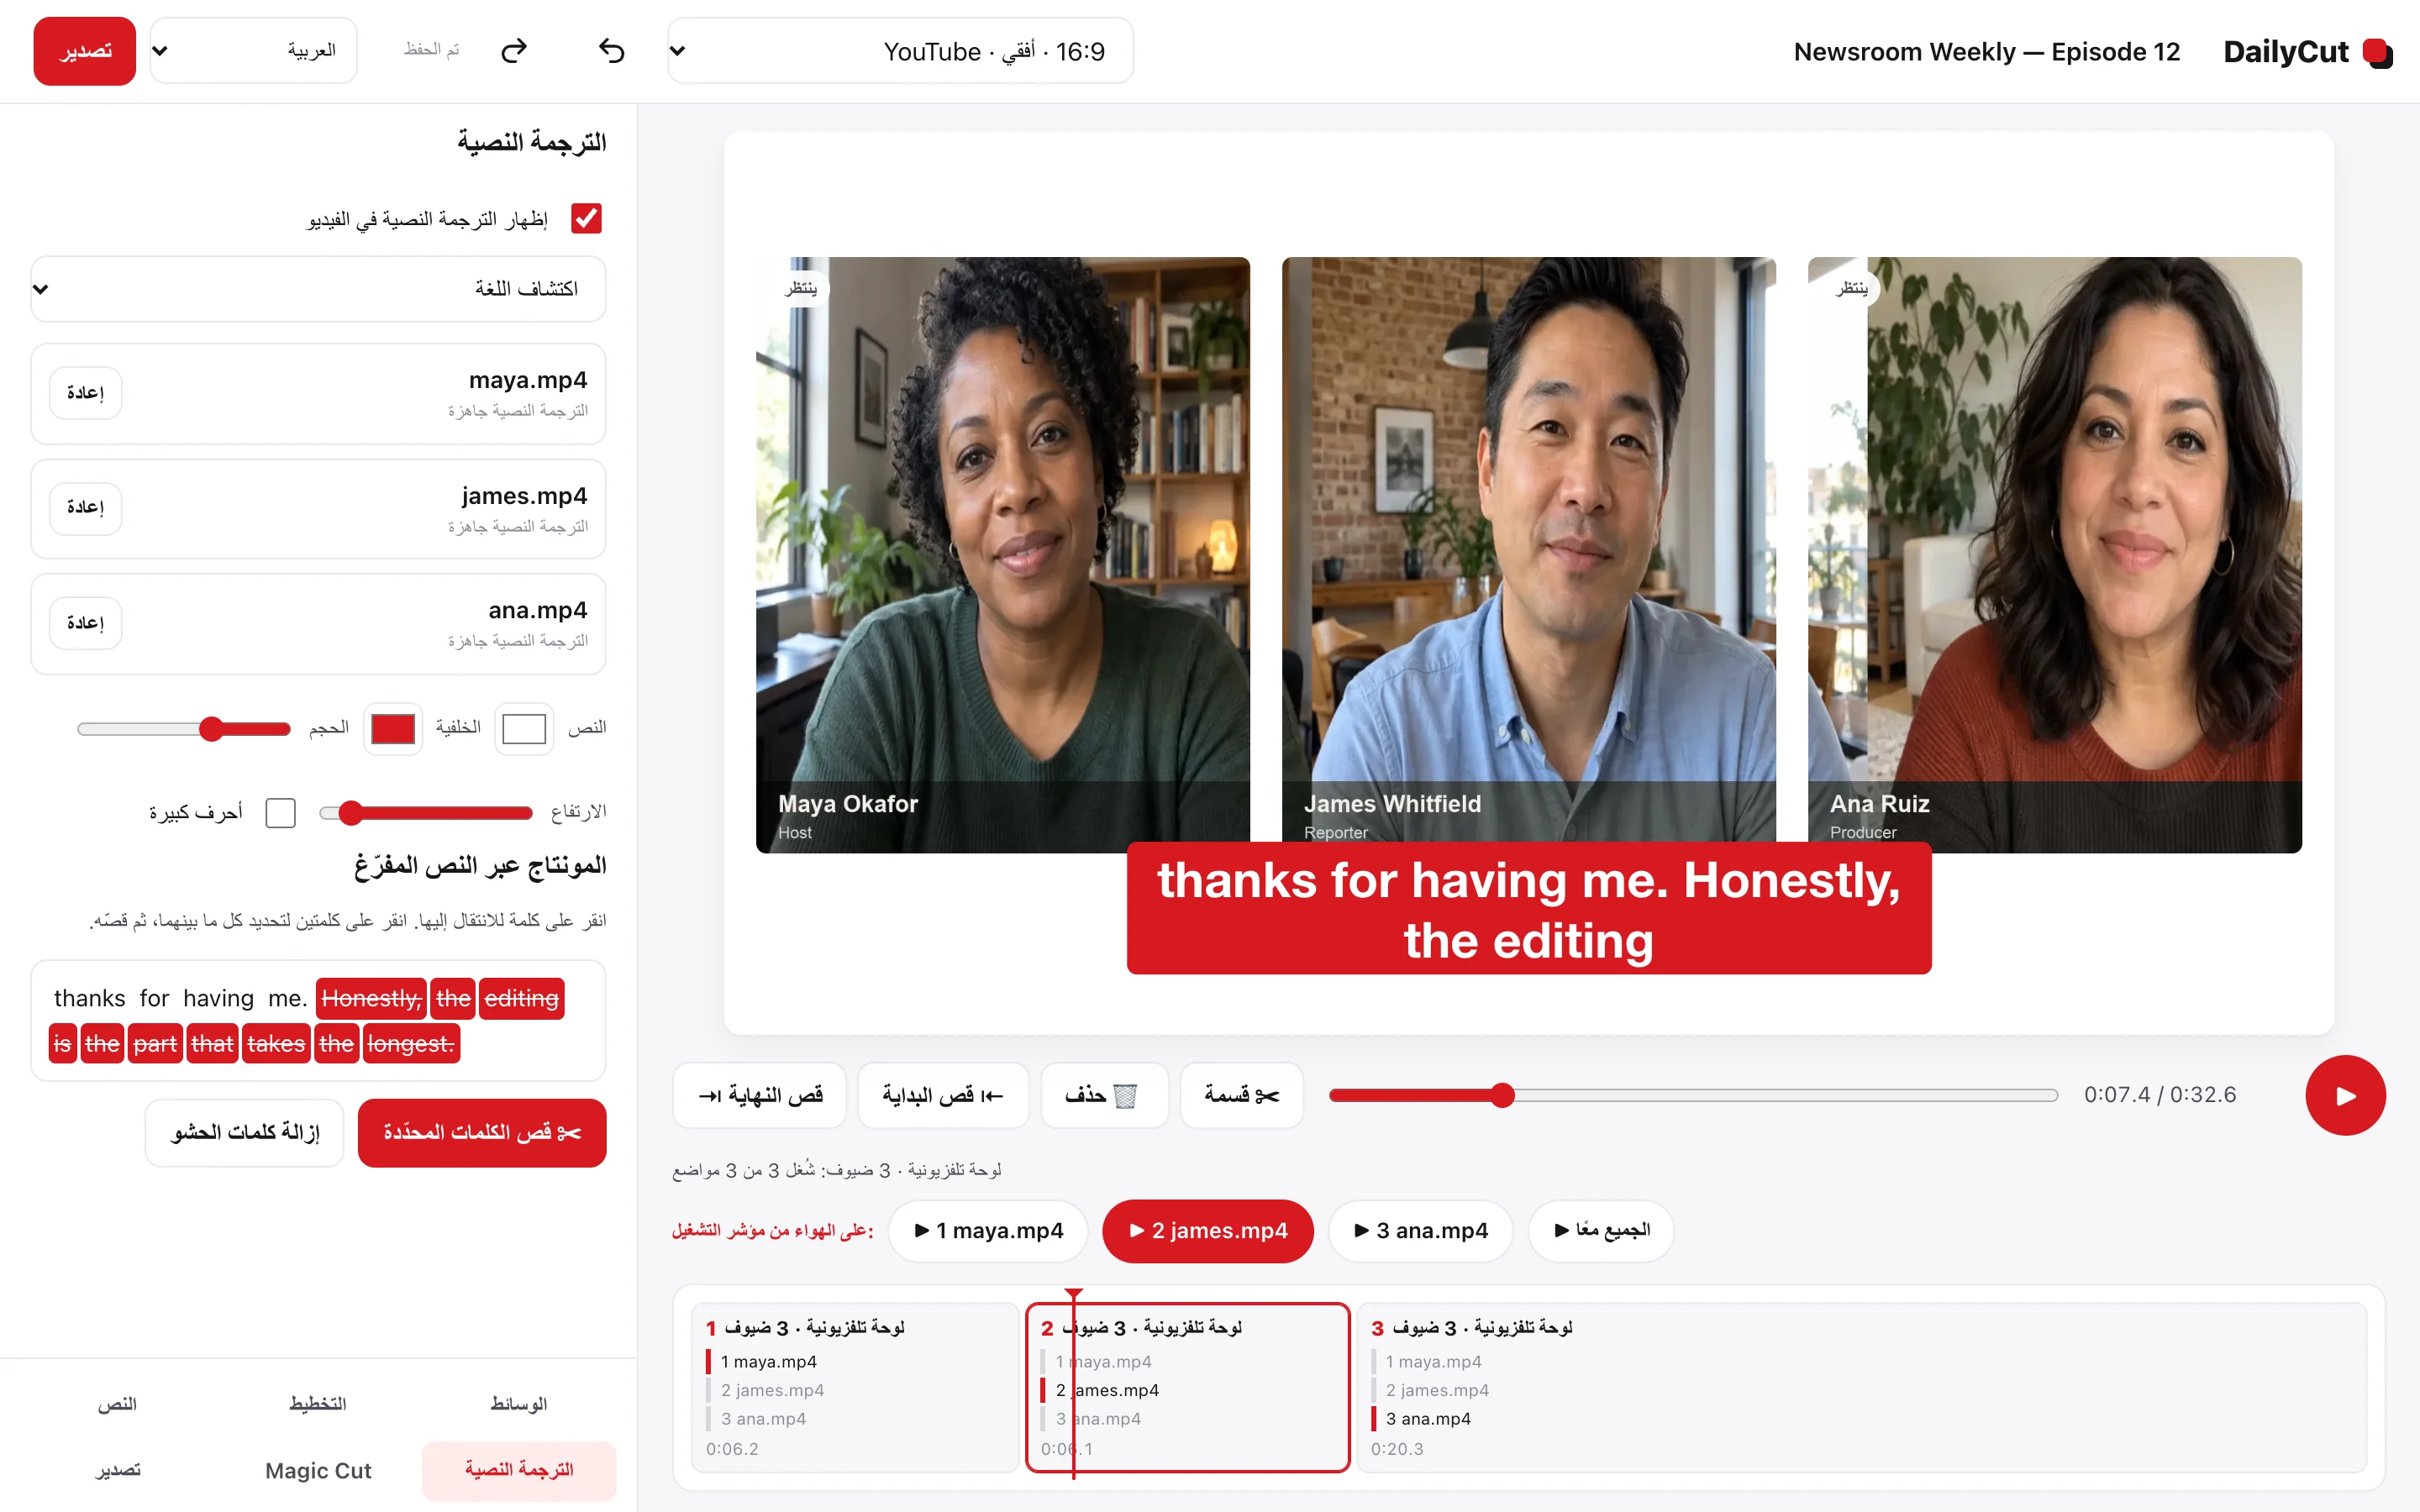Click قص البداية trim start button
2420x1512 pixels.
pos(942,1095)
